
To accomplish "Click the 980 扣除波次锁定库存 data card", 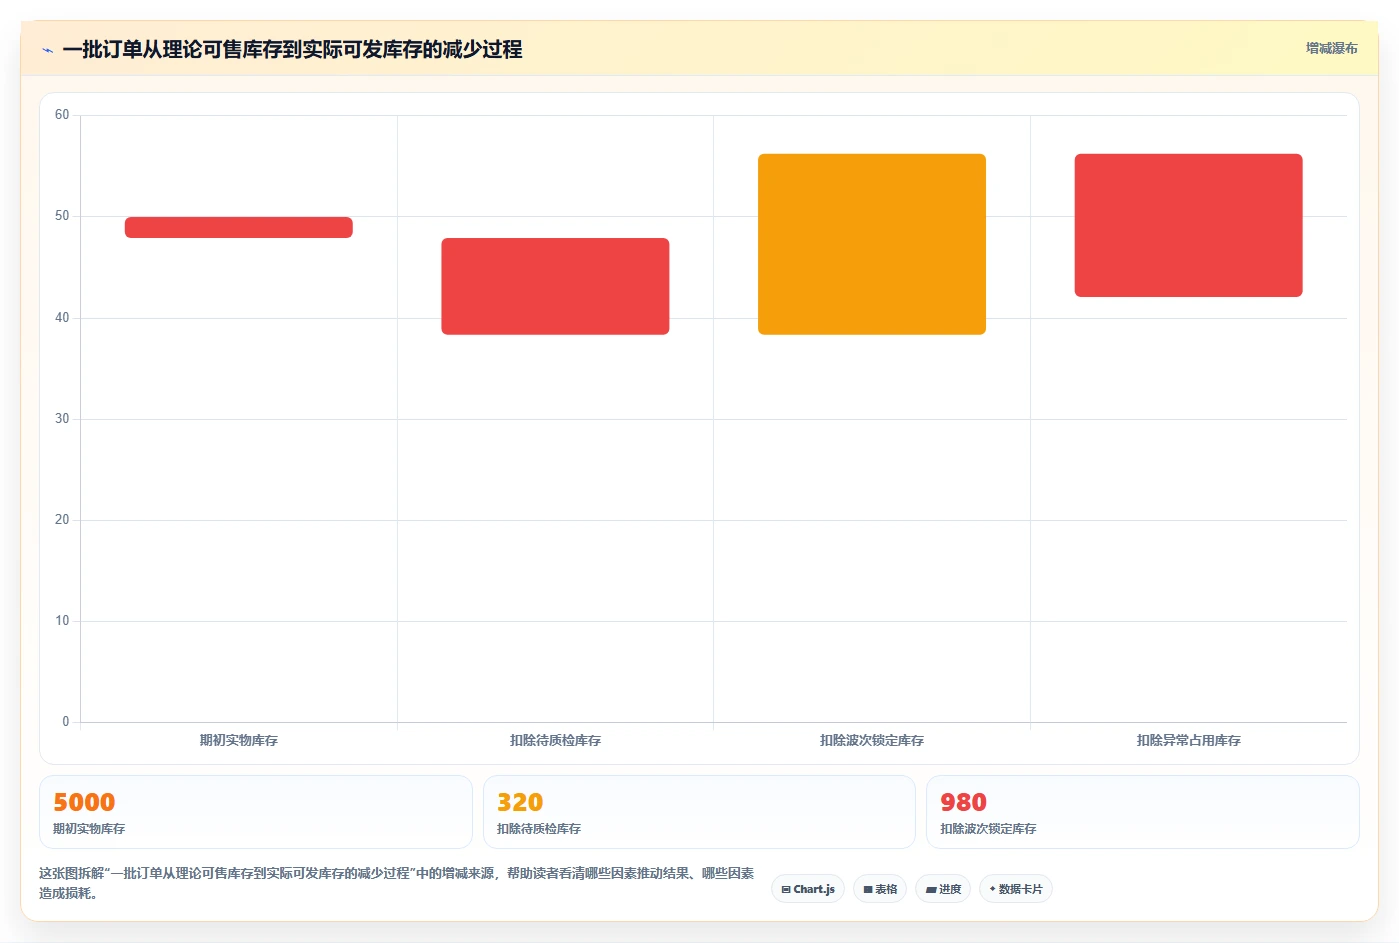I will point(1143,812).
